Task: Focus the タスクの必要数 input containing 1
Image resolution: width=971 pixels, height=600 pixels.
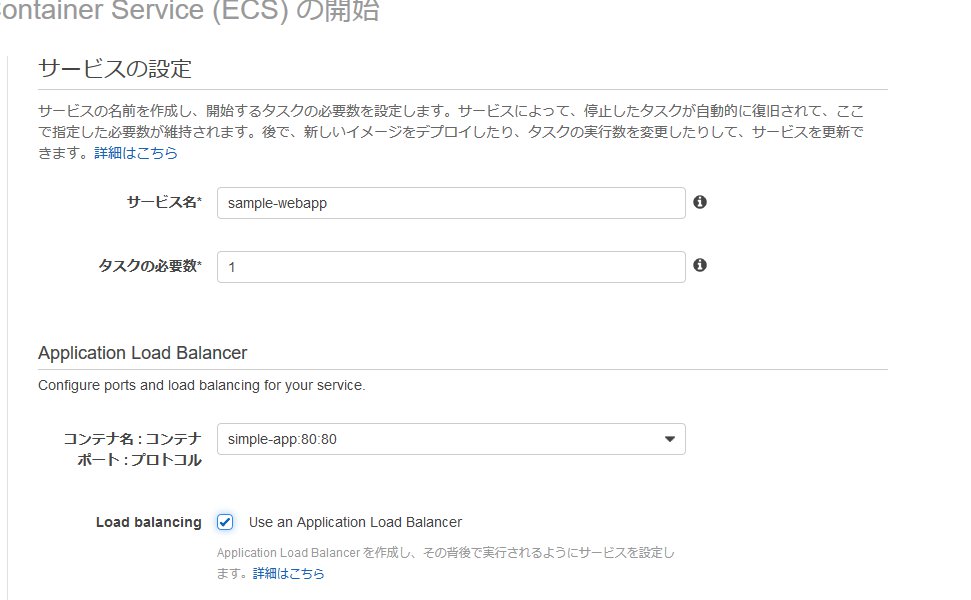Action: click(450, 267)
